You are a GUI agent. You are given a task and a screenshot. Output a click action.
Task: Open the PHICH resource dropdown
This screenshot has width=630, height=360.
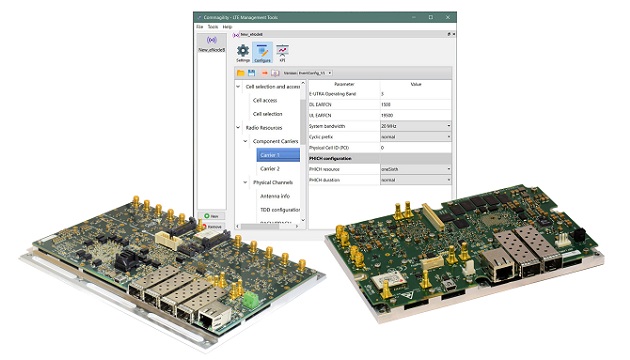pos(415,169)
